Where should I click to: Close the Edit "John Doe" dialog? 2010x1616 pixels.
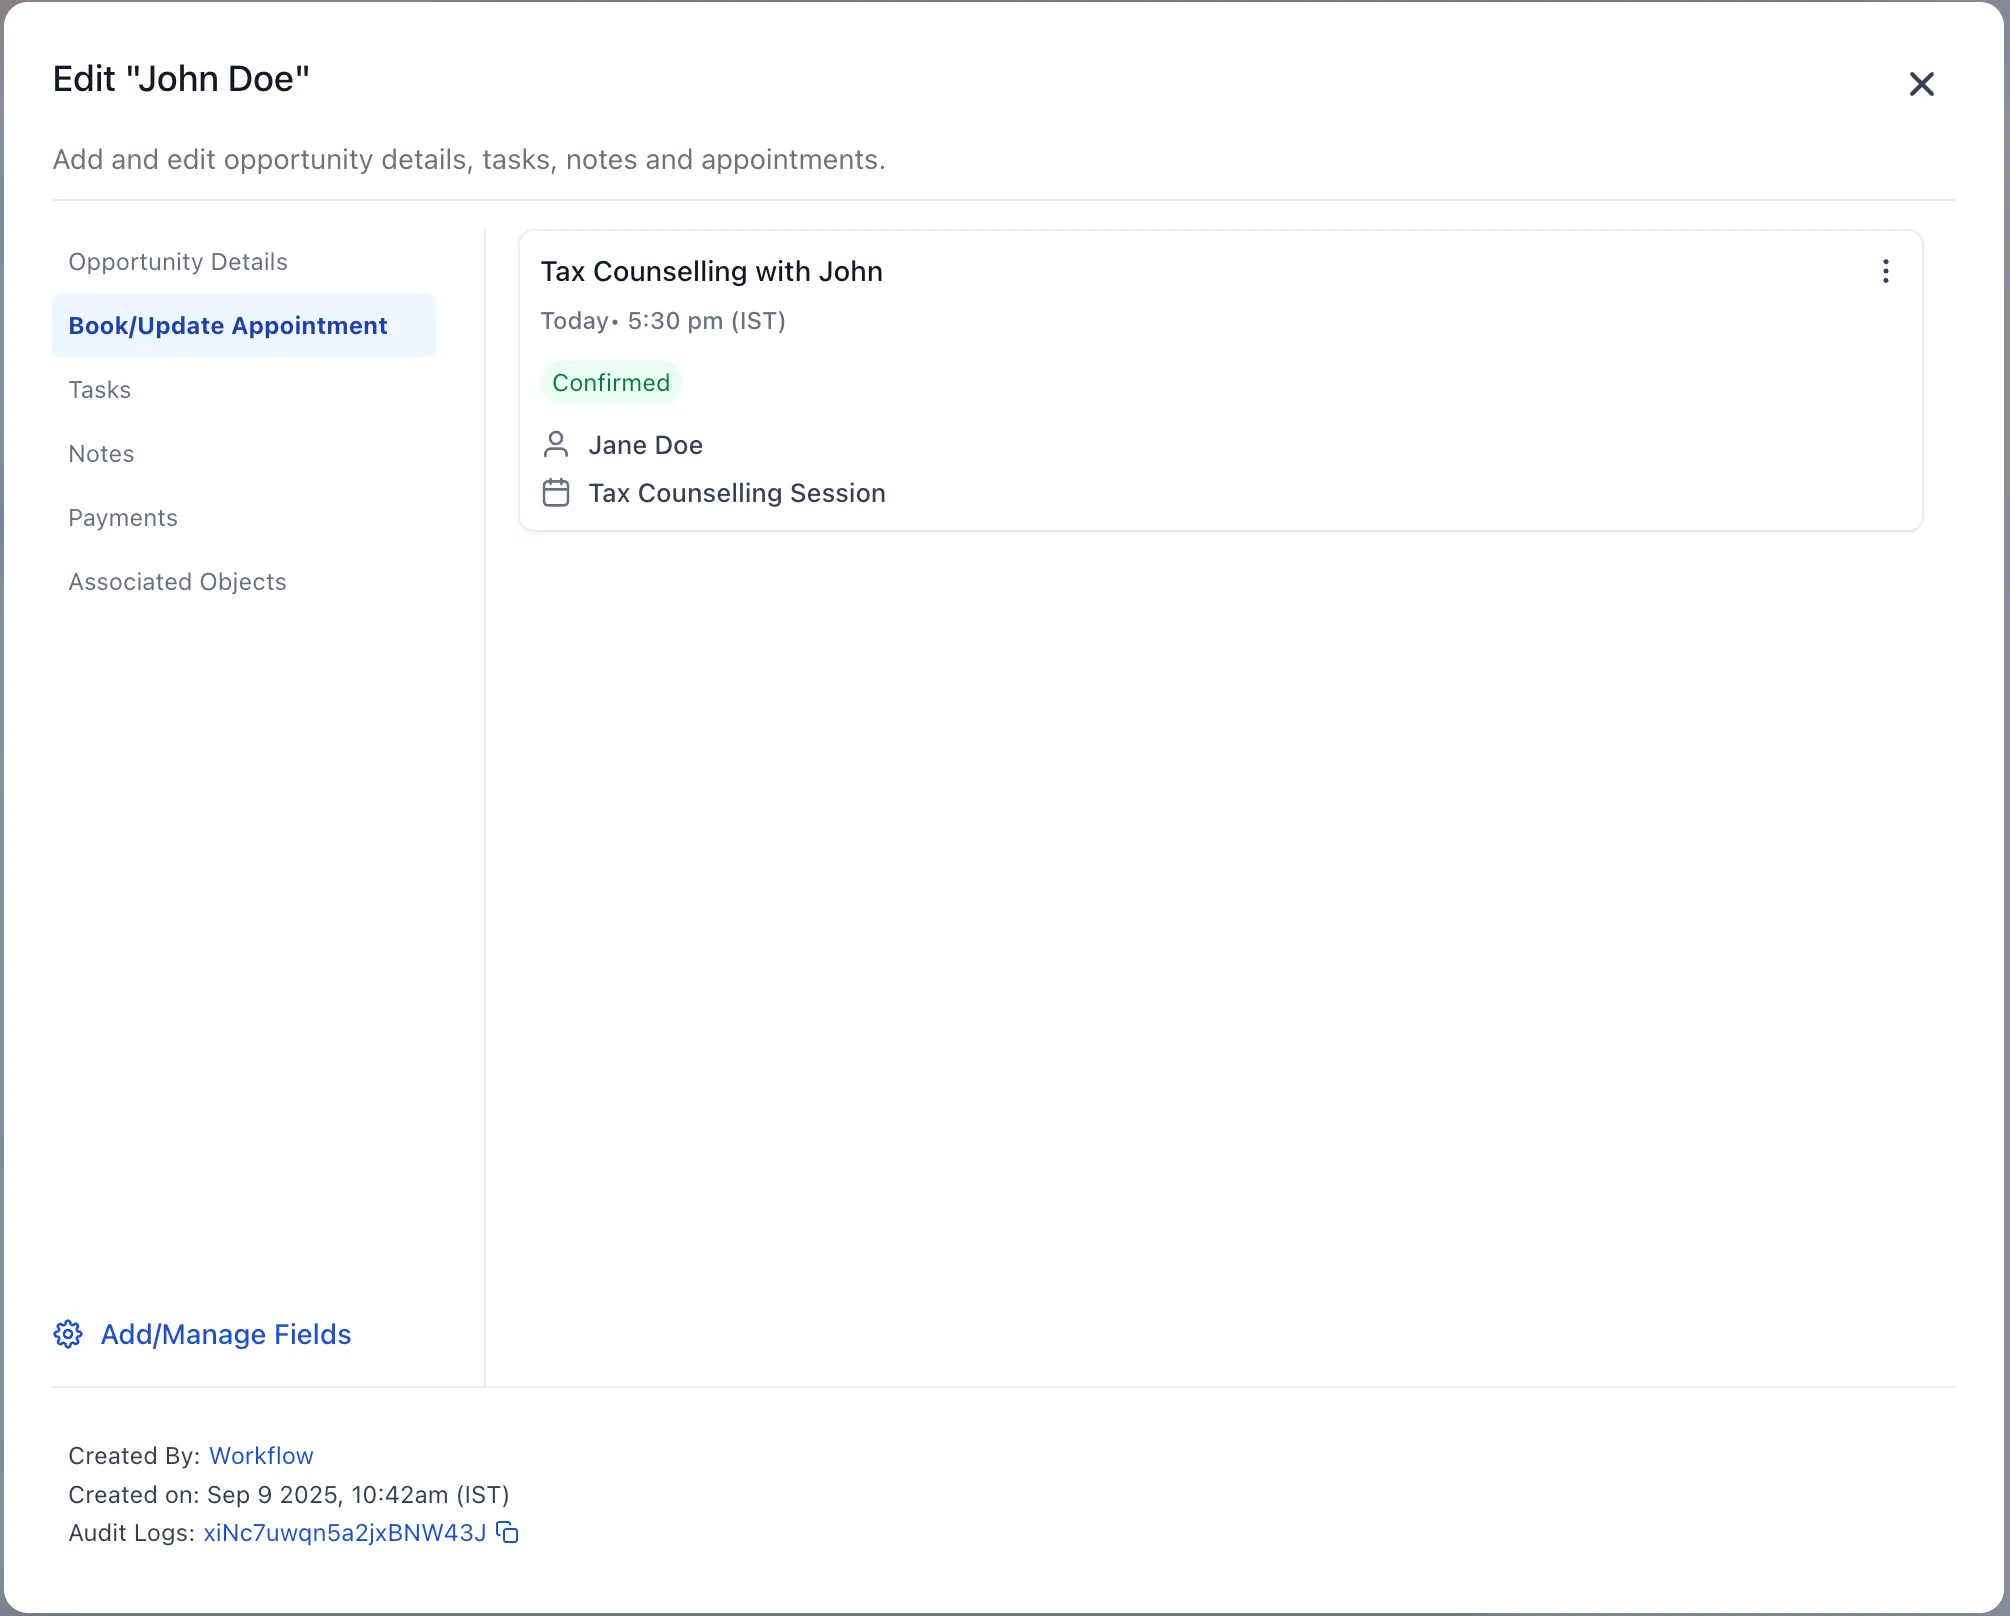click(1921, 83)
